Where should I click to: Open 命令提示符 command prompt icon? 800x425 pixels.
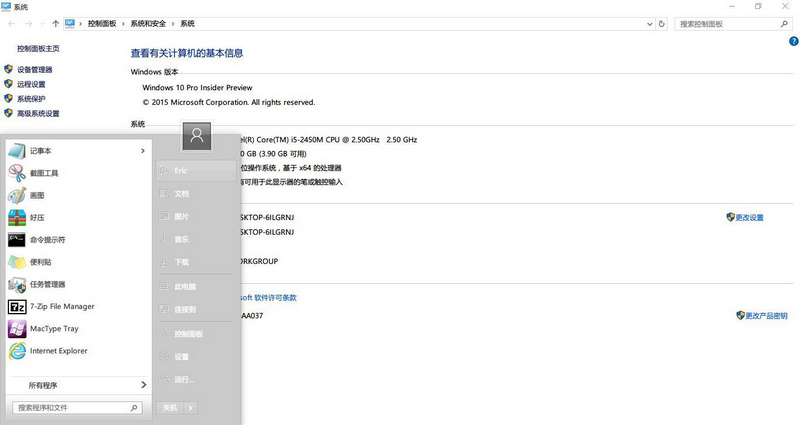pyautogui.click(x=17, y=240)
